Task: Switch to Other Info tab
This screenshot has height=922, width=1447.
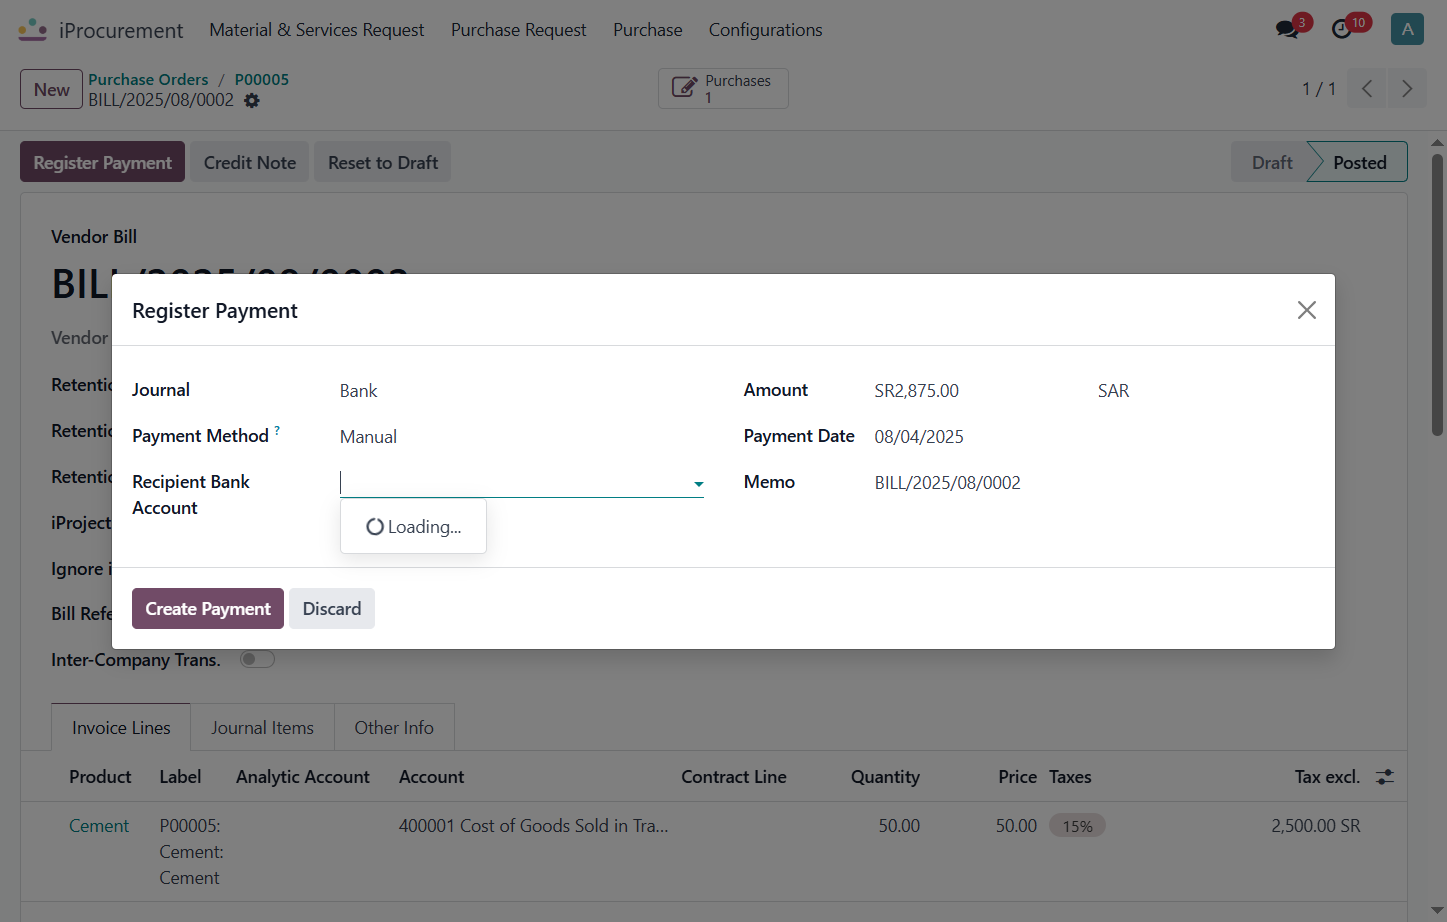Action: (394, 727)
